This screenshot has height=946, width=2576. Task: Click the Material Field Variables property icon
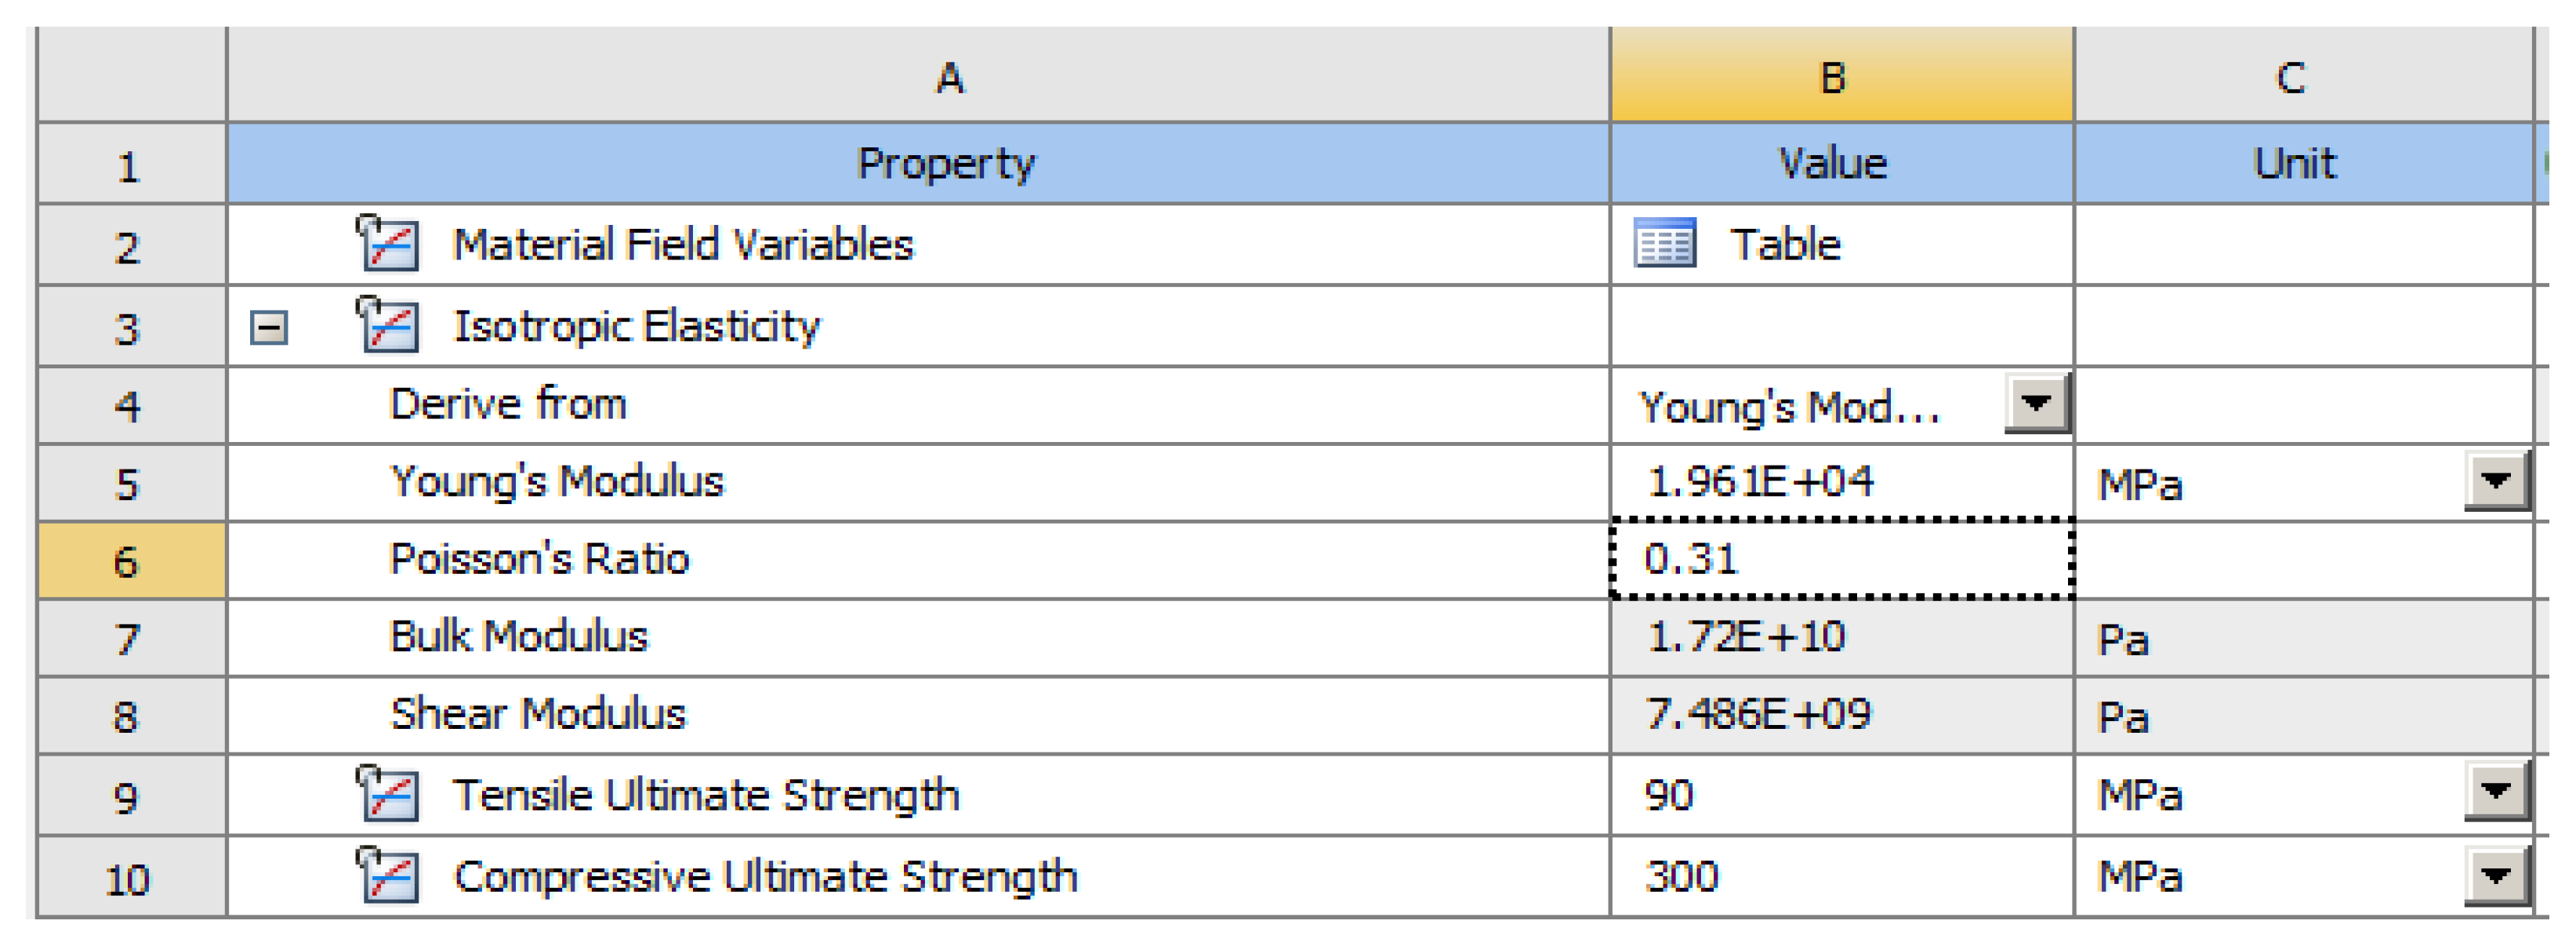pyautogui.click(x=388, y=244)
